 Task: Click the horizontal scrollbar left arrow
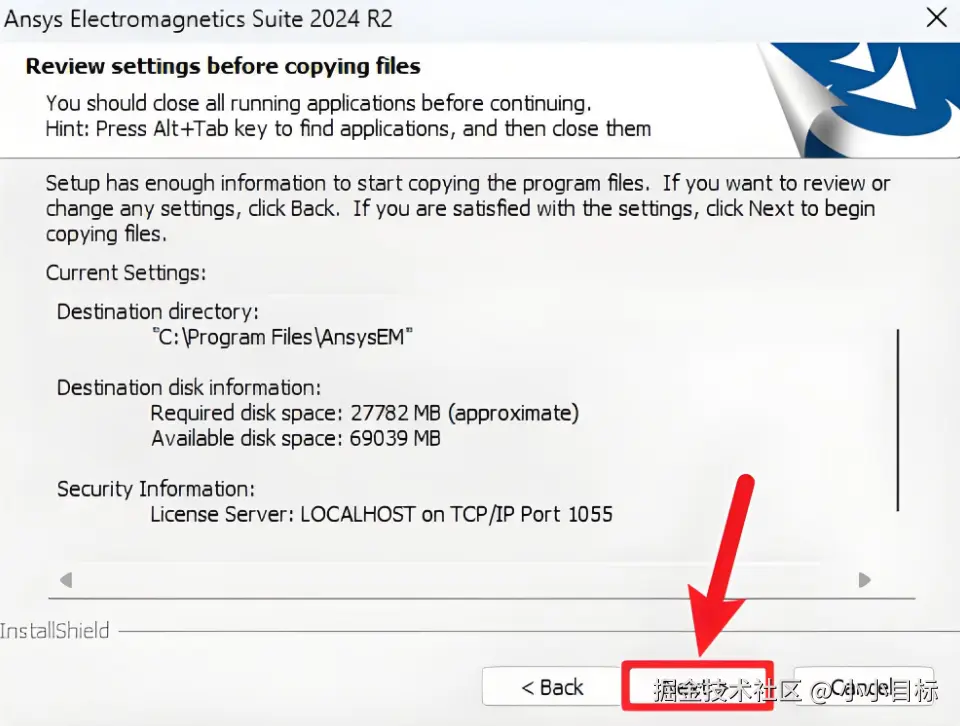66,580
